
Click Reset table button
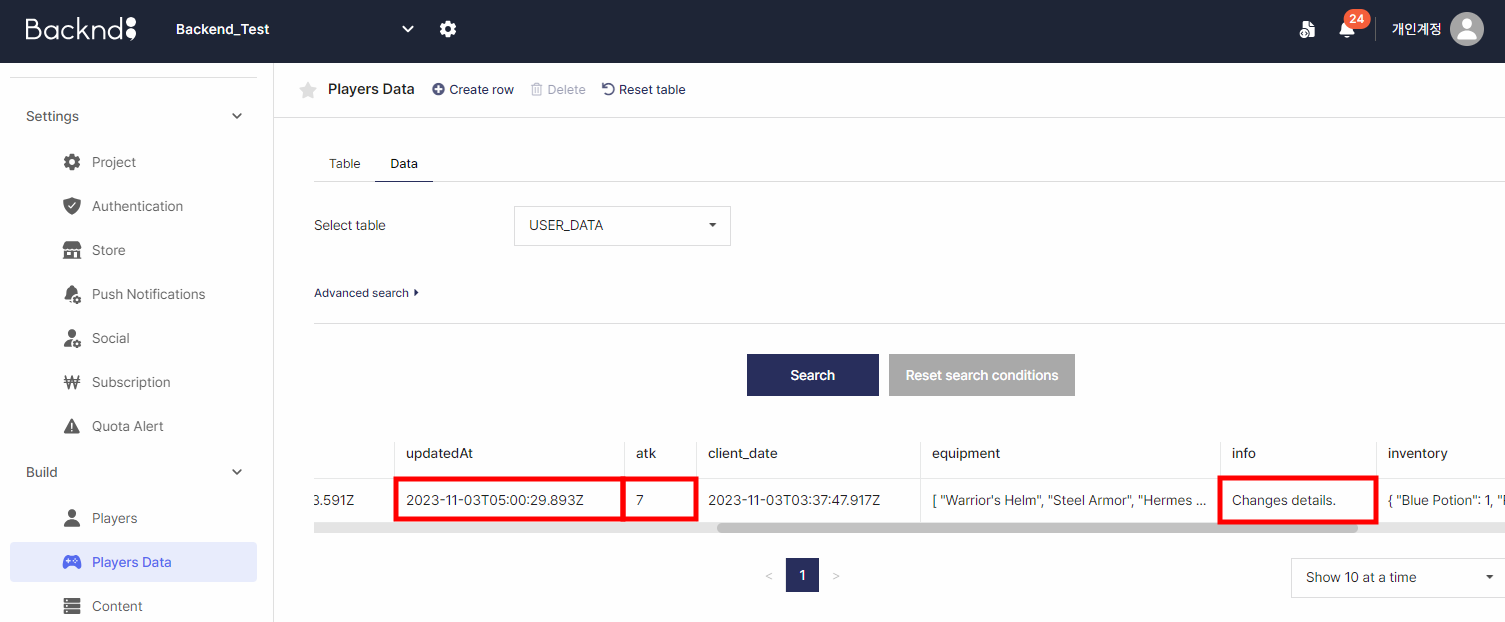tap(643, 89)
